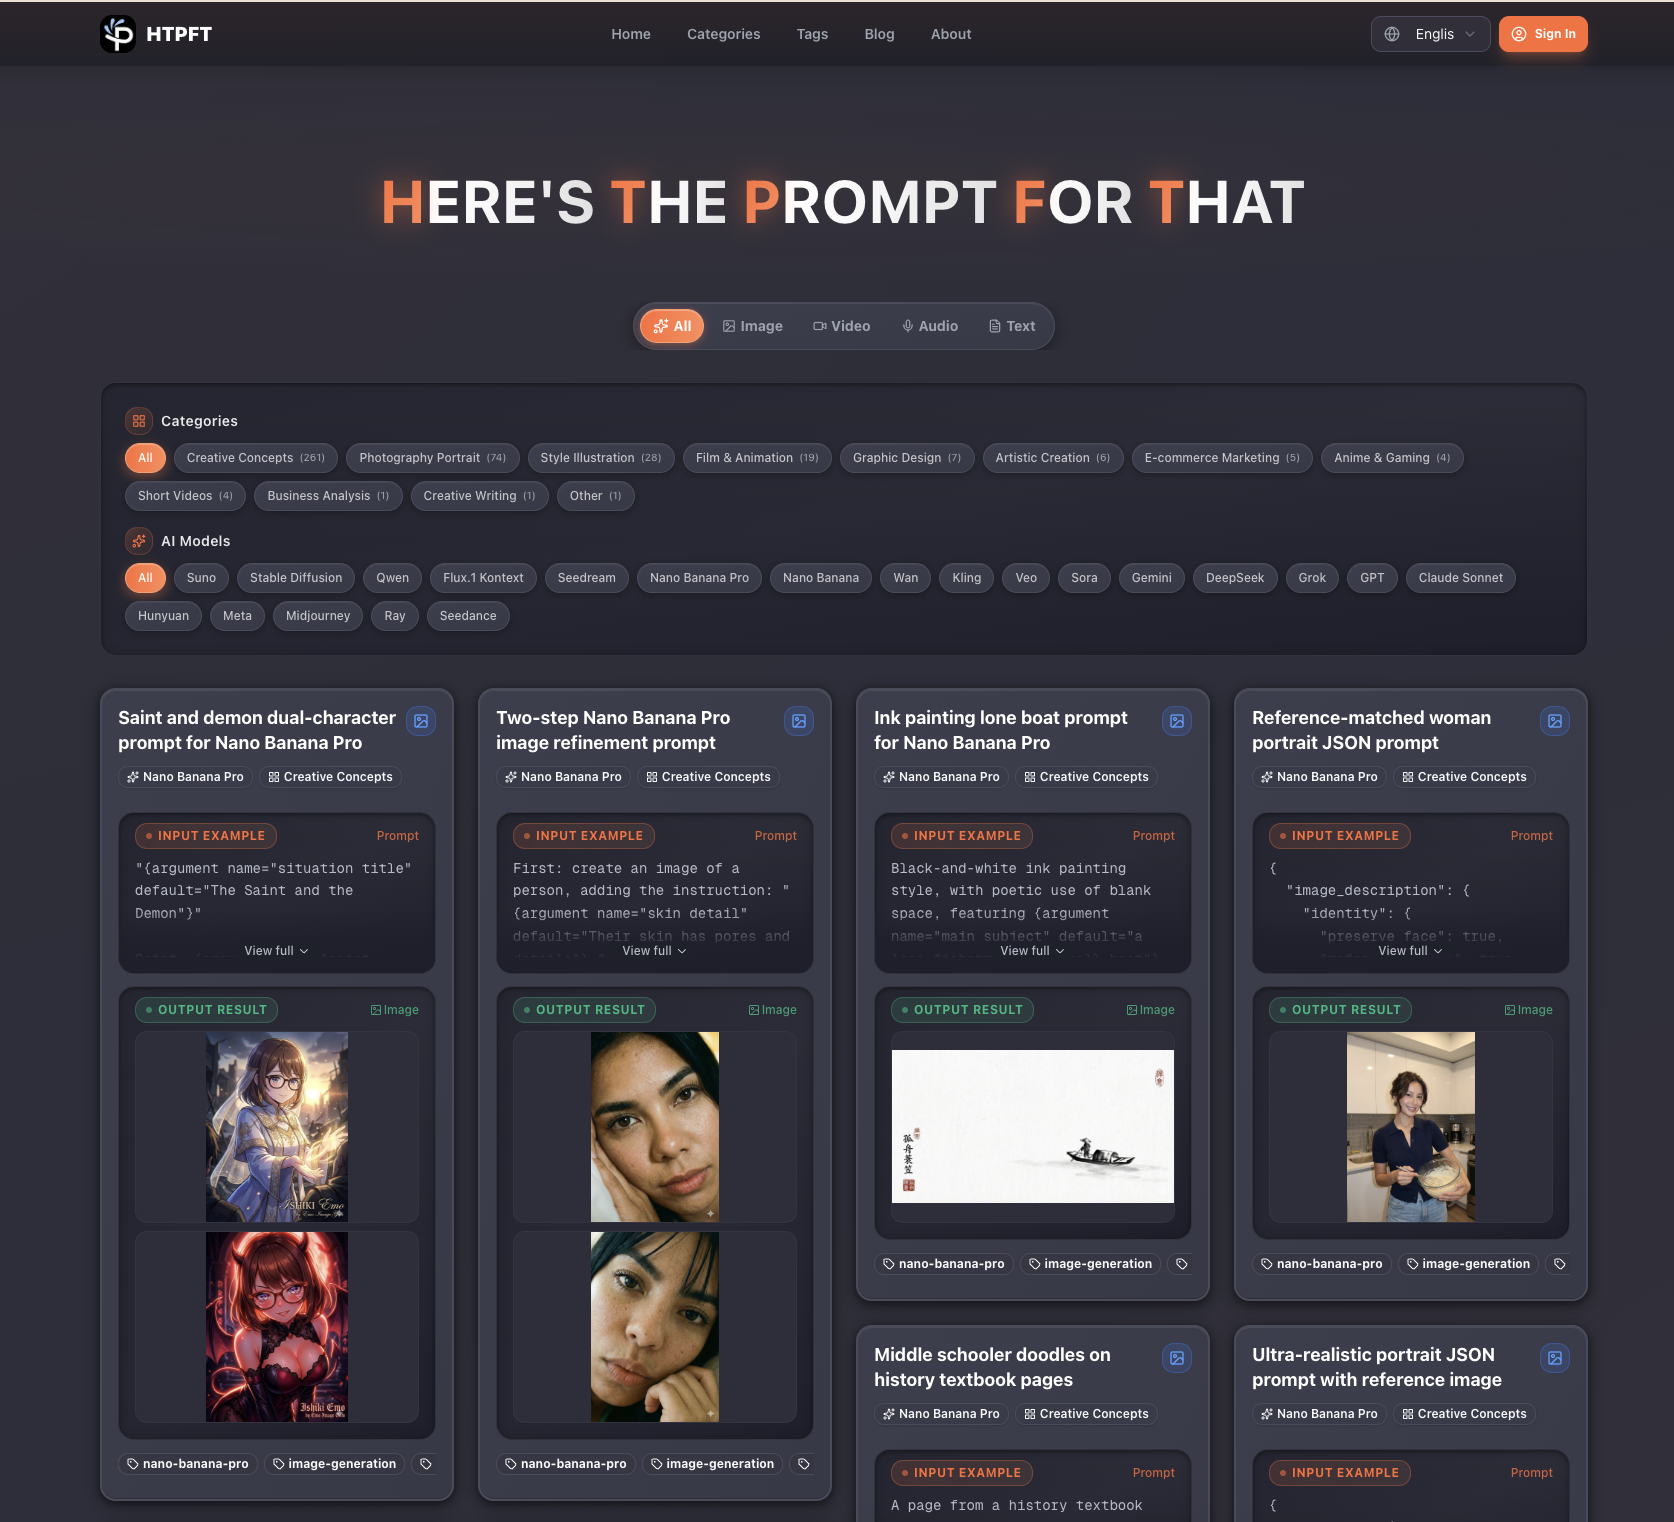The width and height of the screenshot is (1674, 1522).
Task: Open the English language dropdown
Action: coord(1431,34)
